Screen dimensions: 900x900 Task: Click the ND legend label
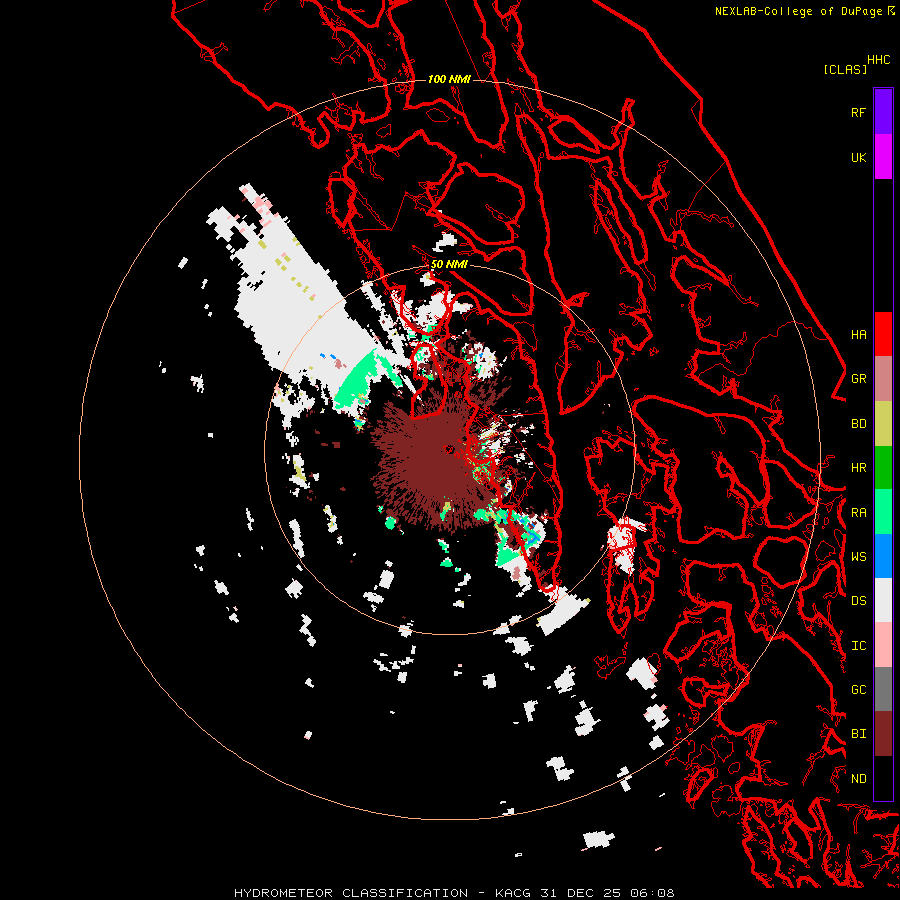click(x=858, y=779)
